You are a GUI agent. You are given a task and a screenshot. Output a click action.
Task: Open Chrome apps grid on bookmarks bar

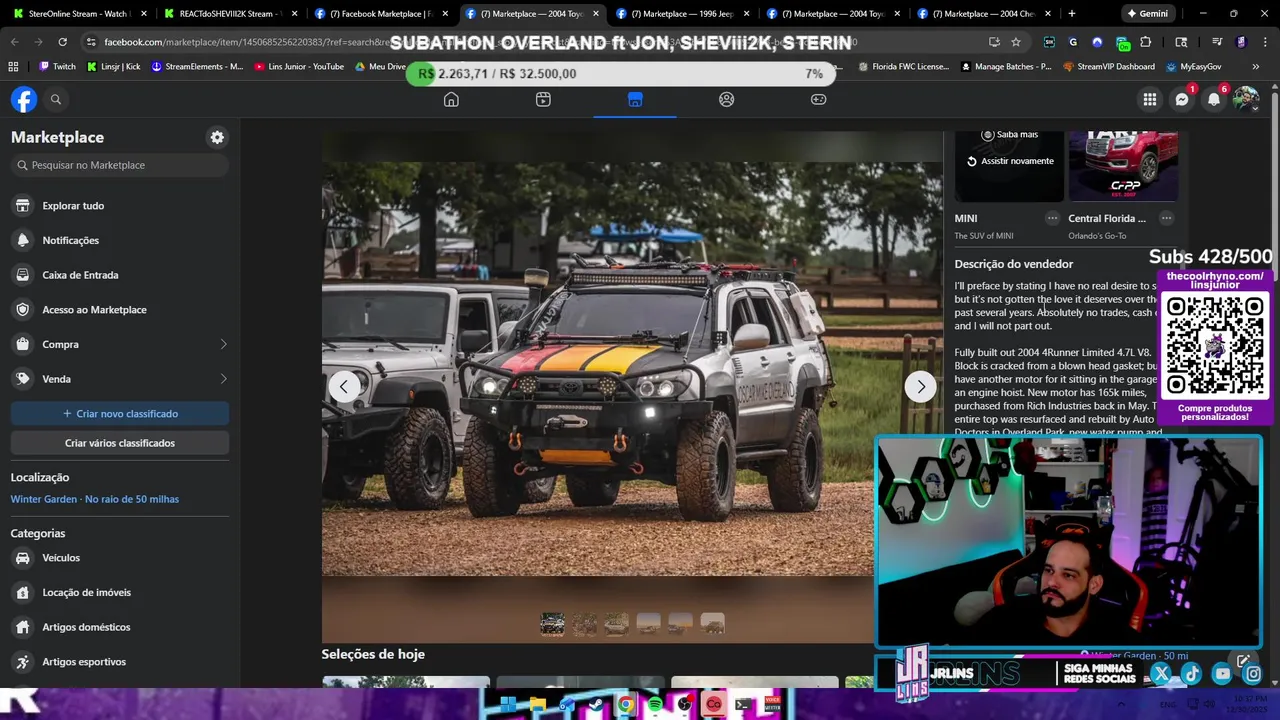13,66
